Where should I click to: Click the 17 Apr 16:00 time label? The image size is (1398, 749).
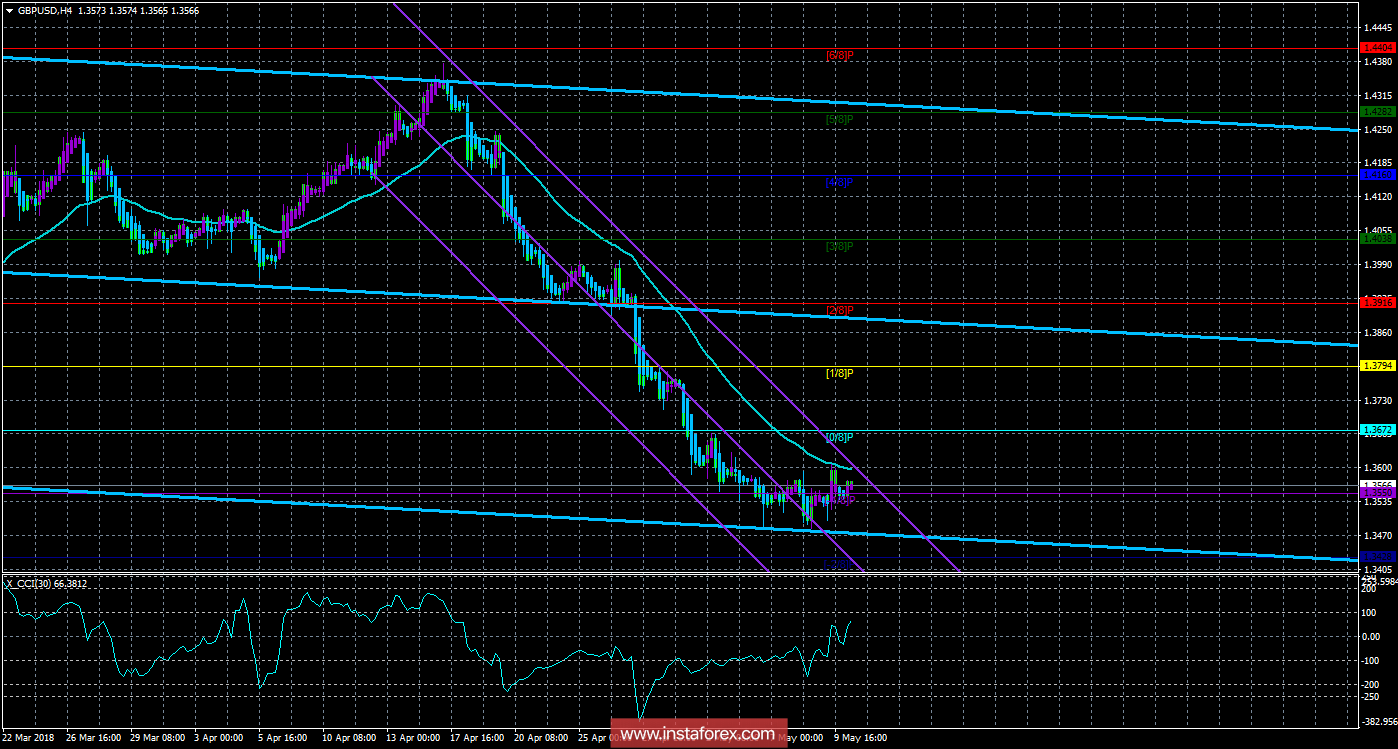tap(478, 737)
